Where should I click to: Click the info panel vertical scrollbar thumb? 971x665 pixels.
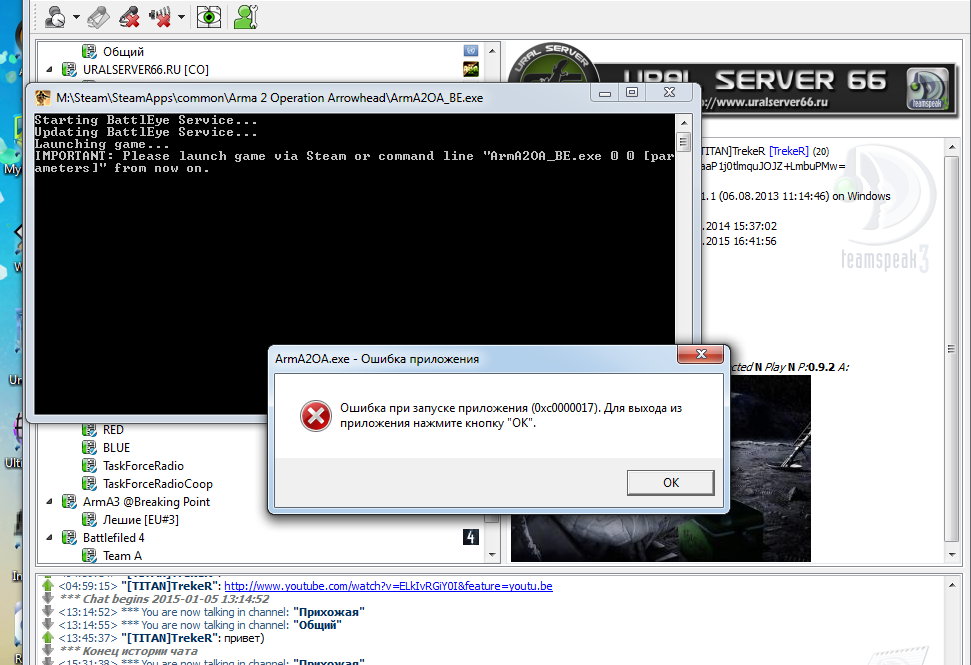point(952,349)
